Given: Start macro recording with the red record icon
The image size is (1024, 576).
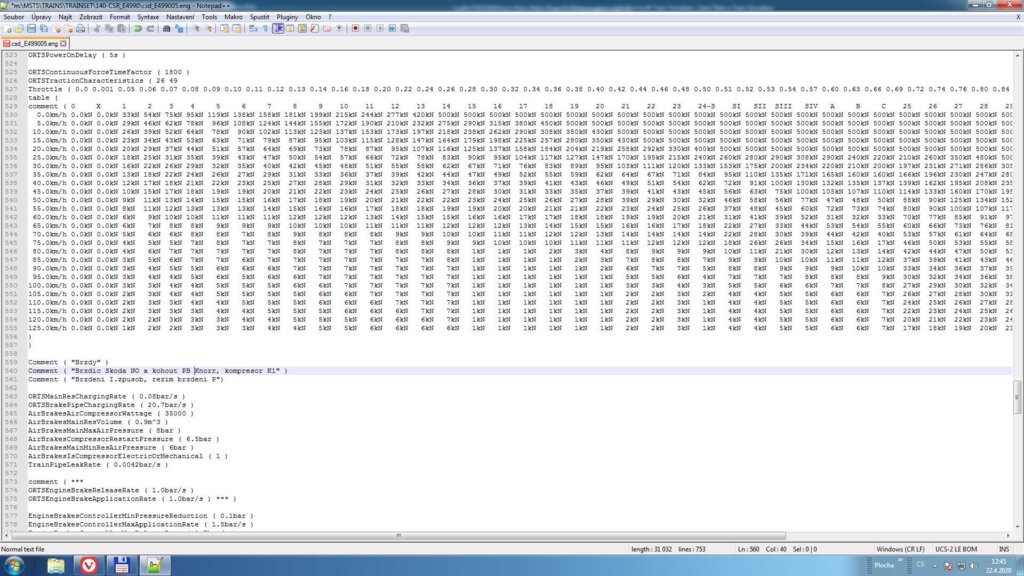Looking at the screenshot, I should [355, 29].
